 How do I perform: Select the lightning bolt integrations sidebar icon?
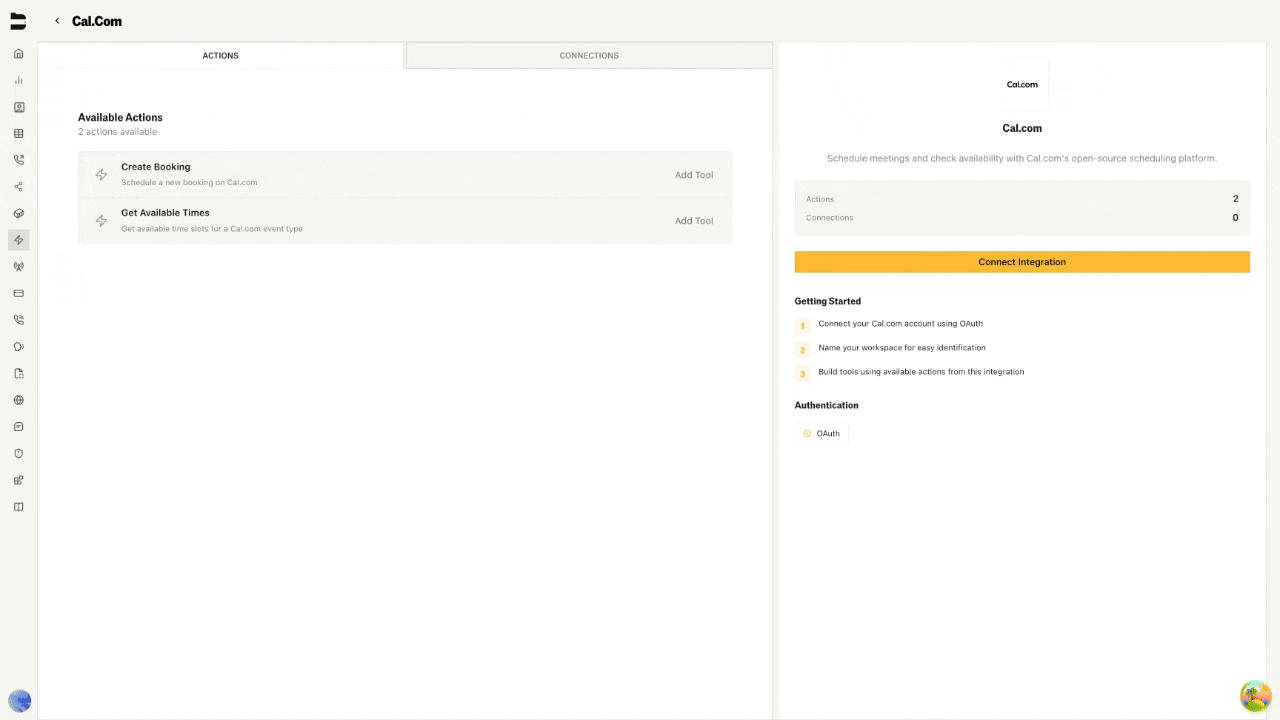18,240
